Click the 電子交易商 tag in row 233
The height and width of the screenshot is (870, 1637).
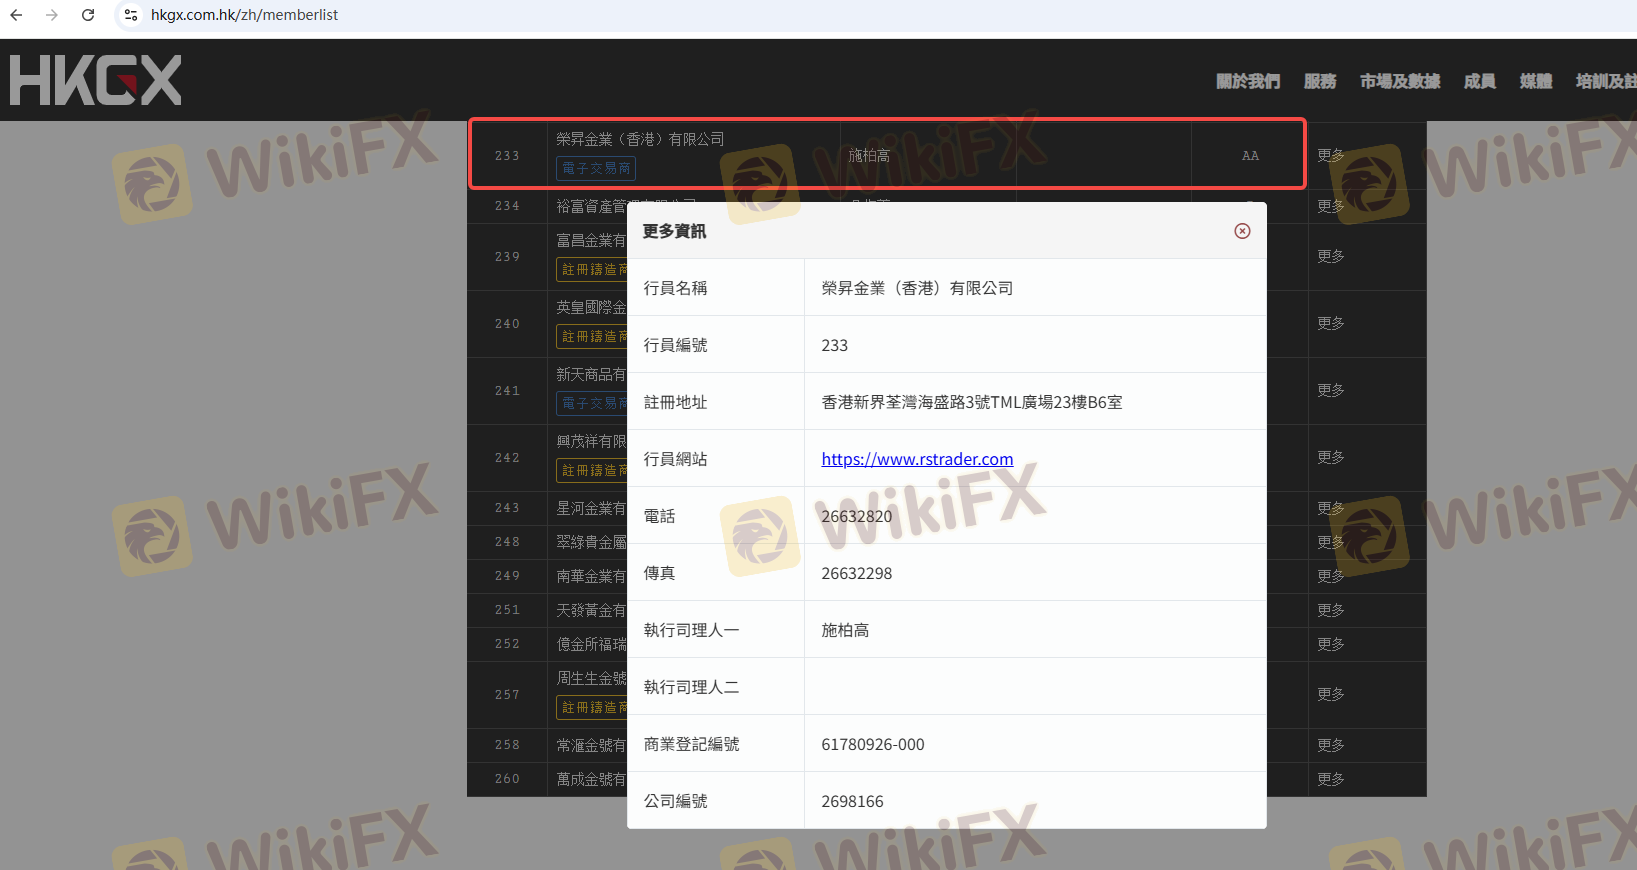click(x=596, y=168)
